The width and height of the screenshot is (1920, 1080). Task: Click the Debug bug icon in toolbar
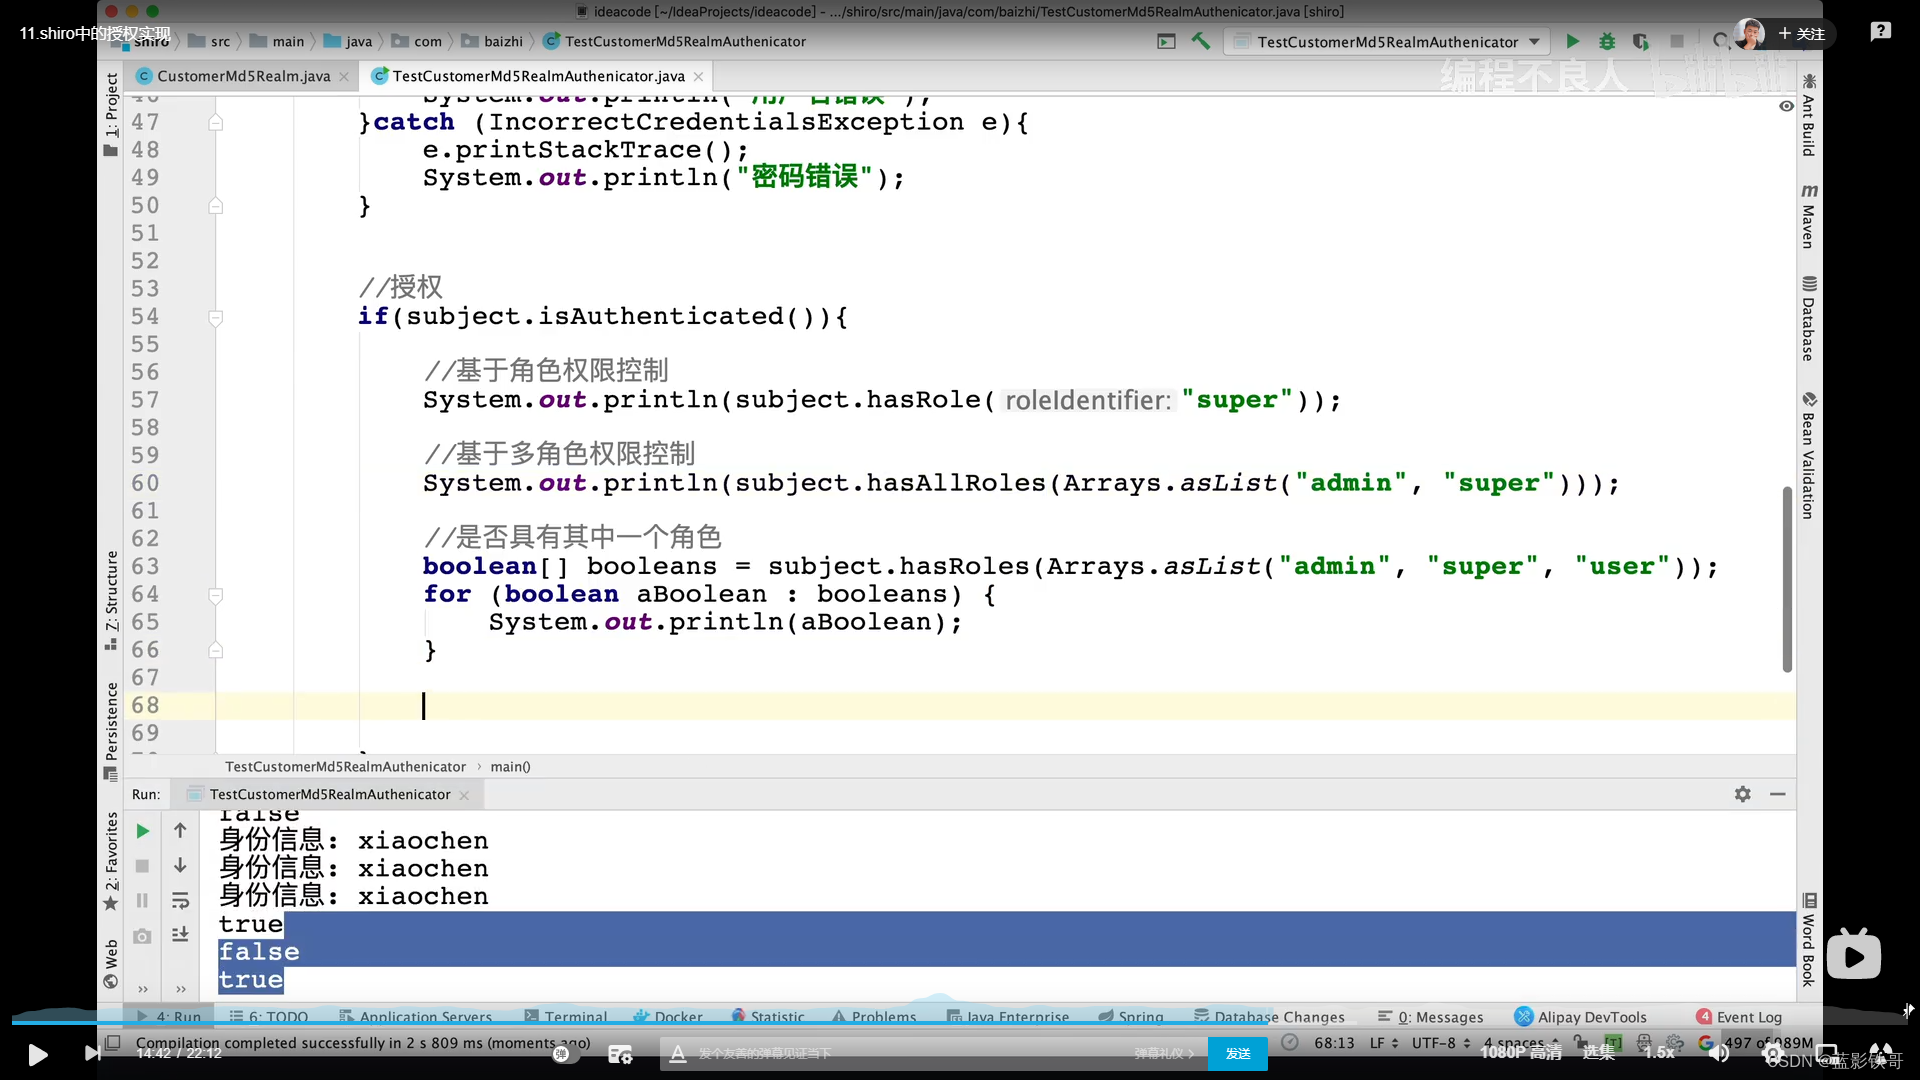(1607, 42)
